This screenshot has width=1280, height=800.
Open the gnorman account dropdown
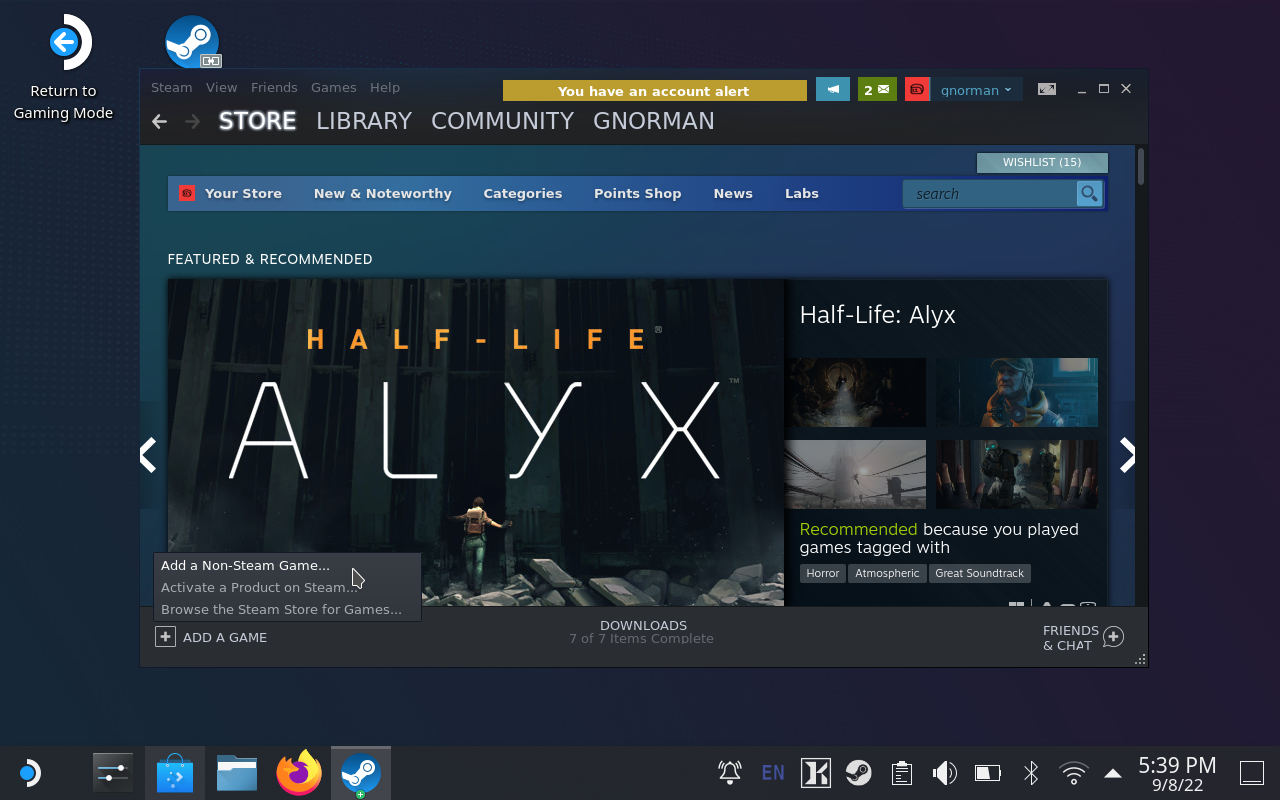pos(976,90)
